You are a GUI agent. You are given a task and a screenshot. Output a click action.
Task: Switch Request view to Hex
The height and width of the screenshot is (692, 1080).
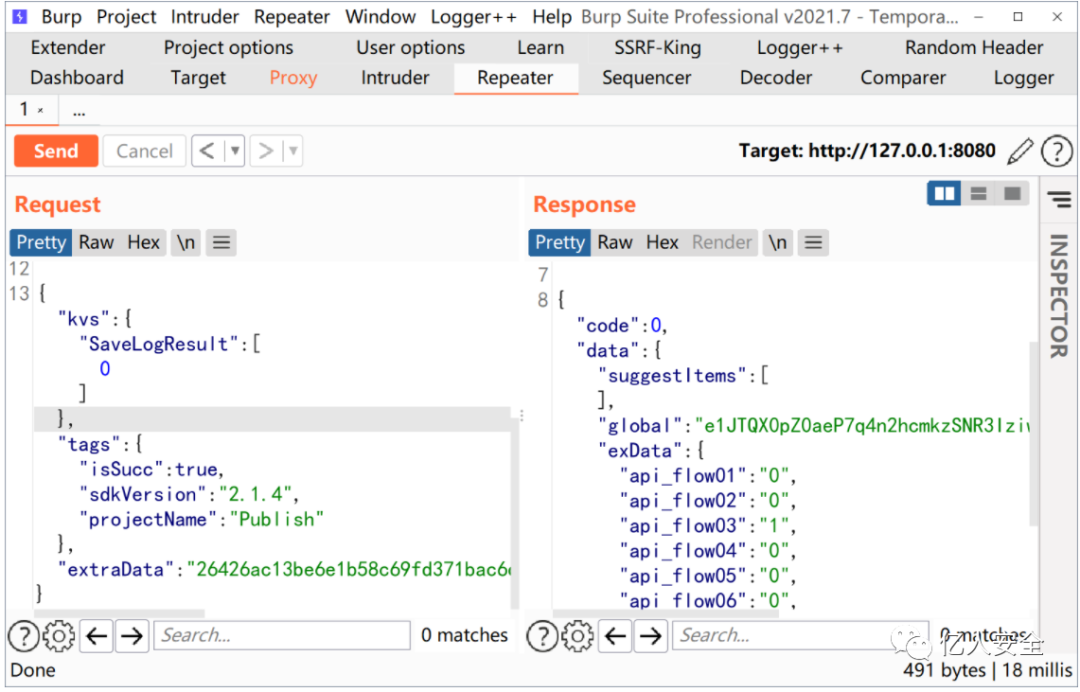point(143,242)
